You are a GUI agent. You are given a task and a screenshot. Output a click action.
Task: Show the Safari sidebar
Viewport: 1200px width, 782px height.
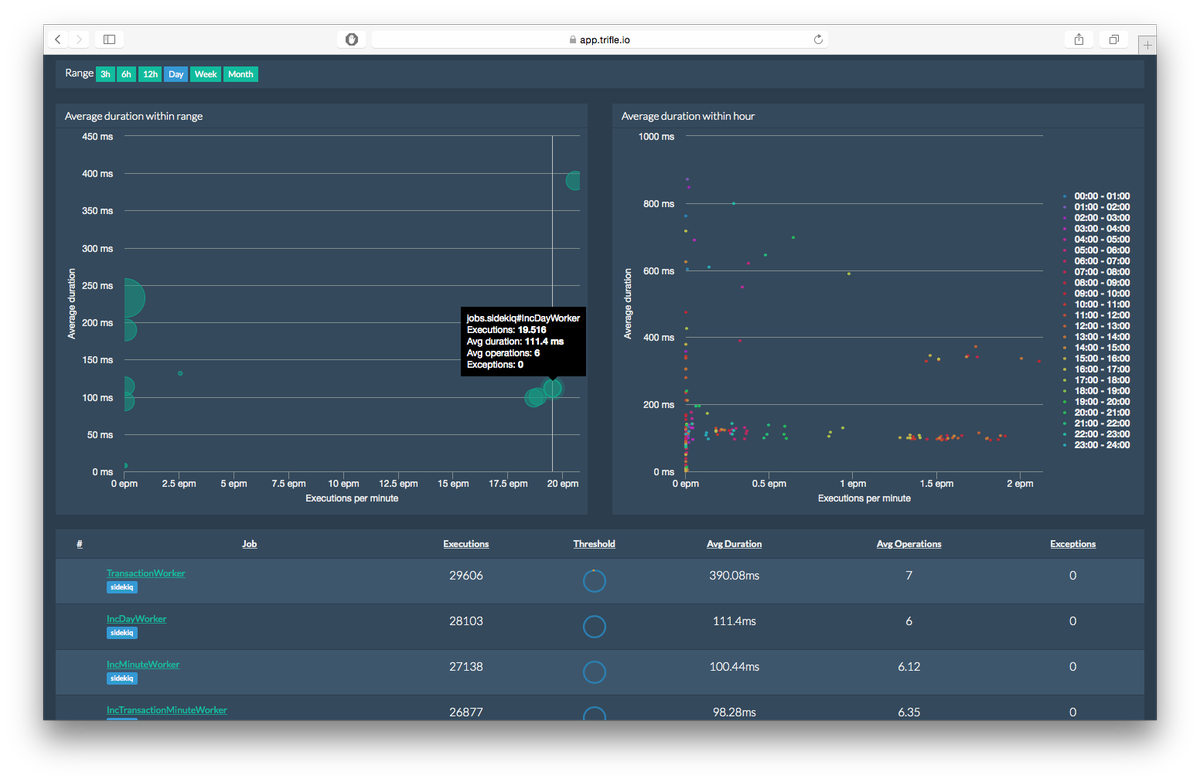pos(109,39)
